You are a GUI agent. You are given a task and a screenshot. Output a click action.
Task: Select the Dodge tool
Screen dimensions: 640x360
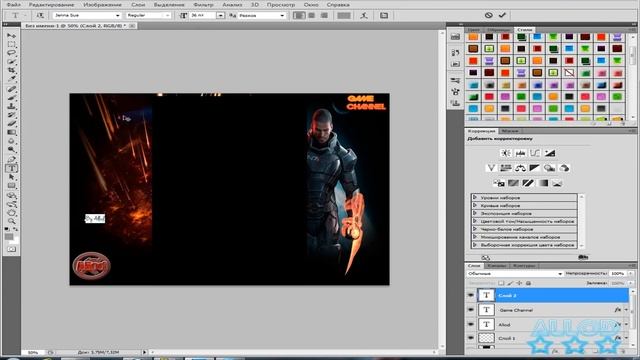click(x=11, y=149)
